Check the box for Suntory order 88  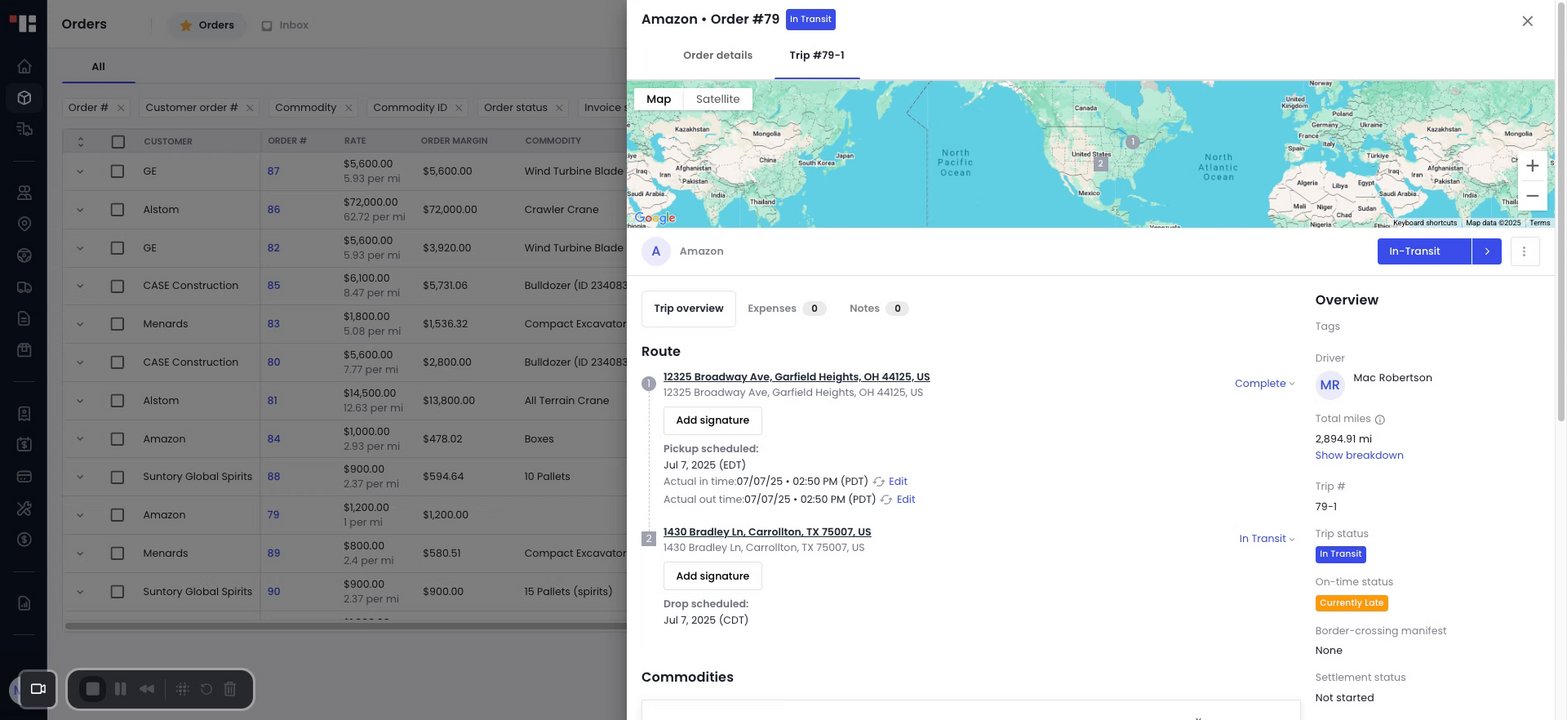point(118,477)
